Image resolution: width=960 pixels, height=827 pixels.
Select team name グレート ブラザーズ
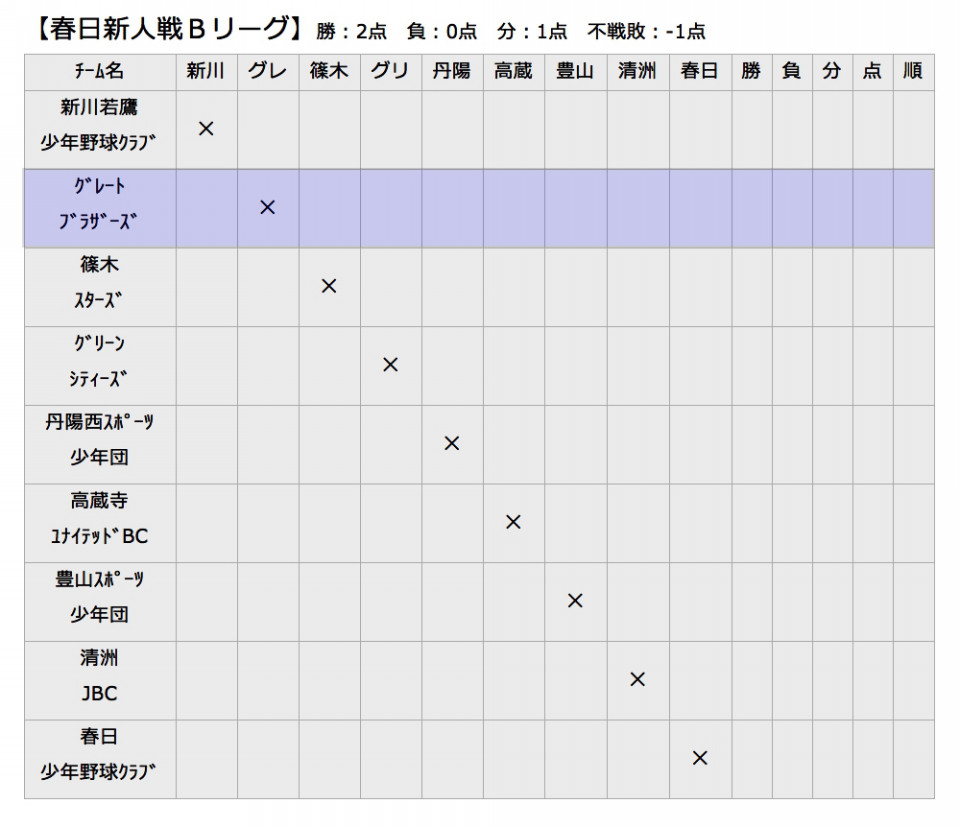pyautogui.click(x=99, y=204)
